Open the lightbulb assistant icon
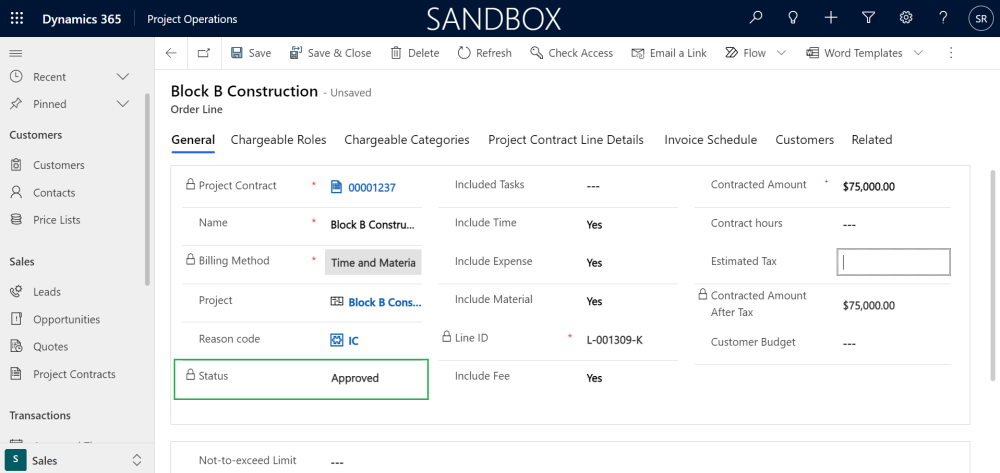The width and height of the screenshot is (1000, 473). (x=793, y=18)
